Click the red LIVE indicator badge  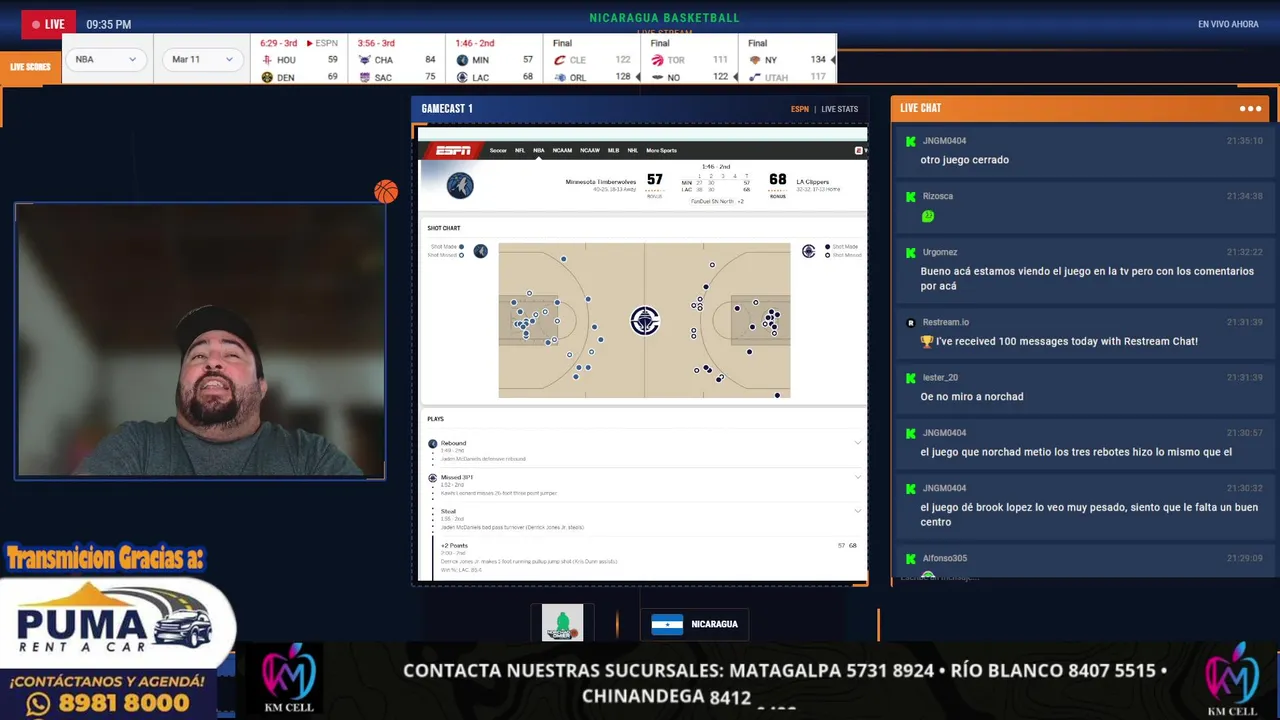(x=48, y=24)
